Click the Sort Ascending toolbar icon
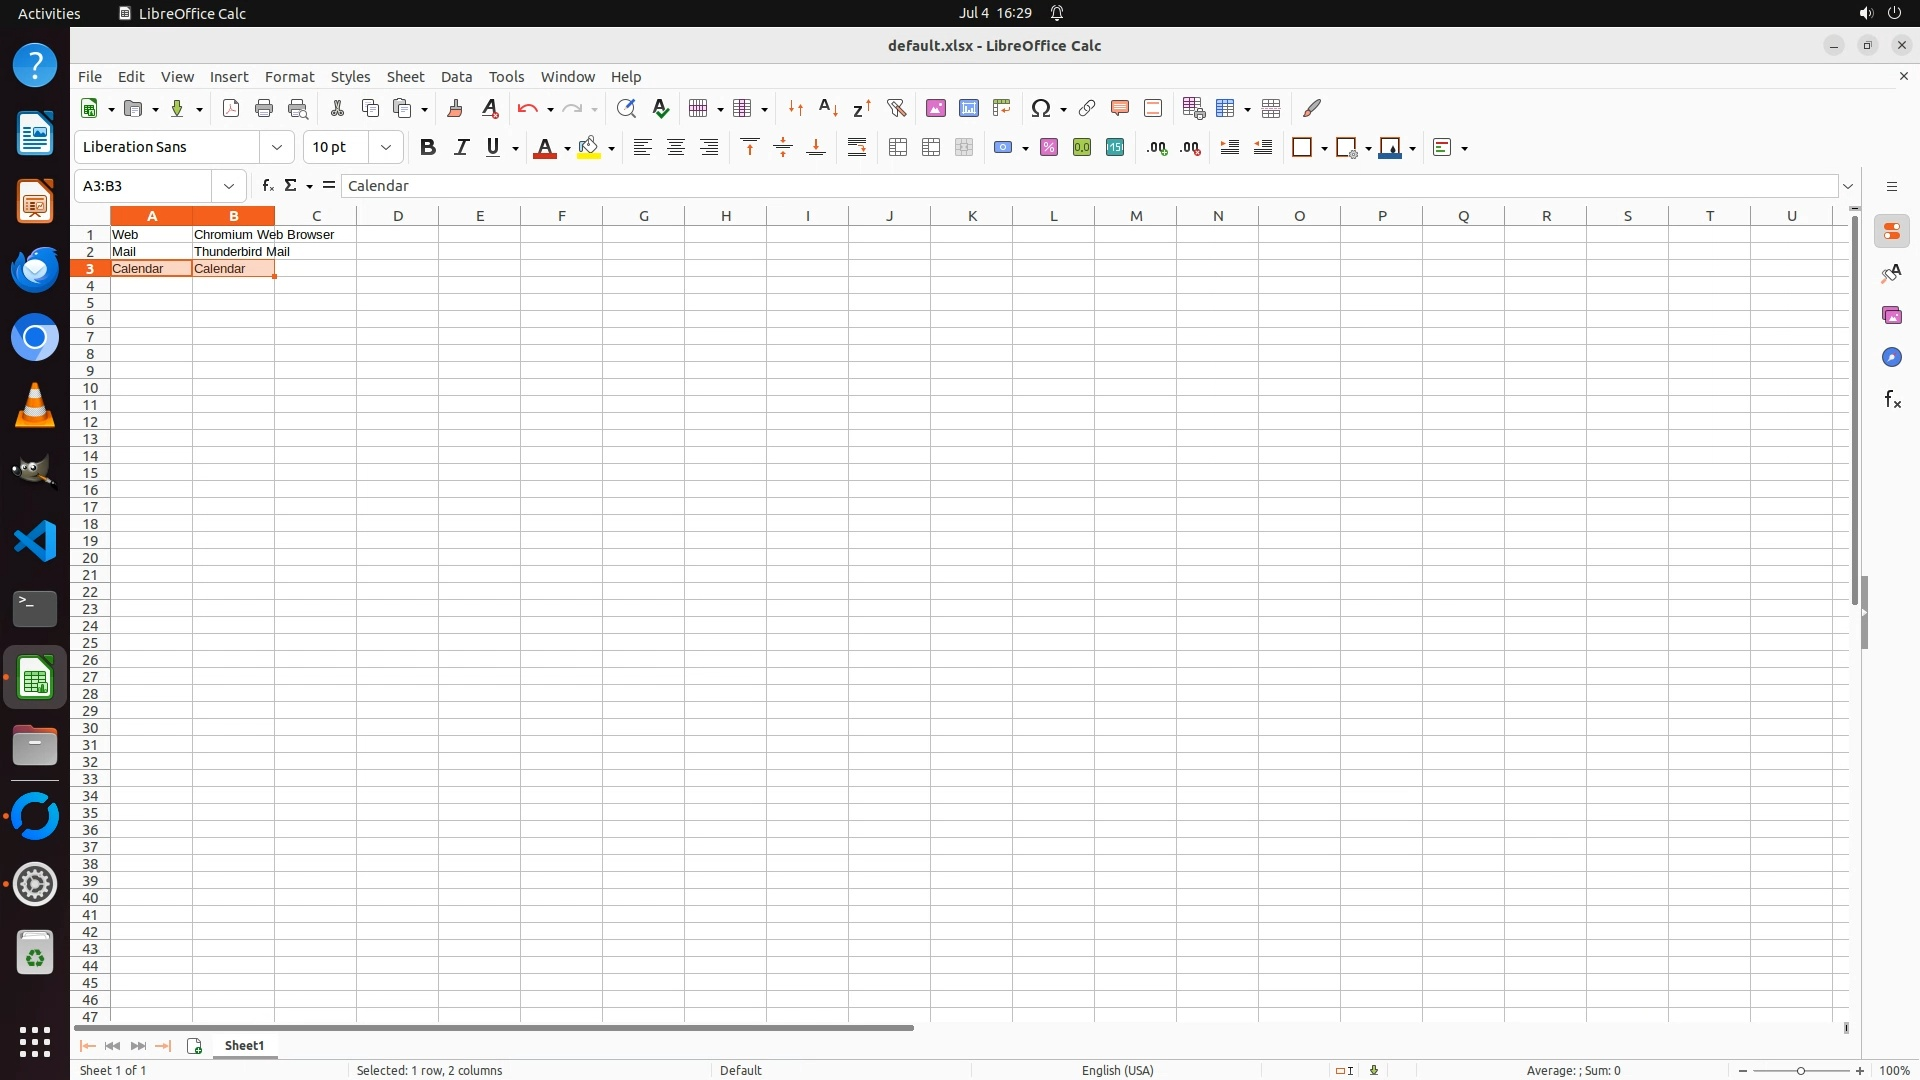 pyautogui.click(x=828, y=108)
